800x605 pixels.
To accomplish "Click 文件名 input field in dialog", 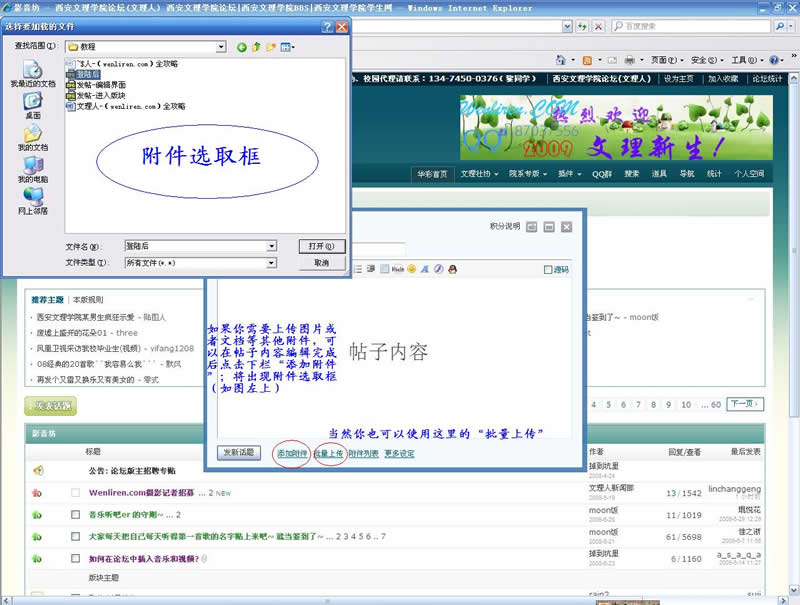I will tap(196, 246).
